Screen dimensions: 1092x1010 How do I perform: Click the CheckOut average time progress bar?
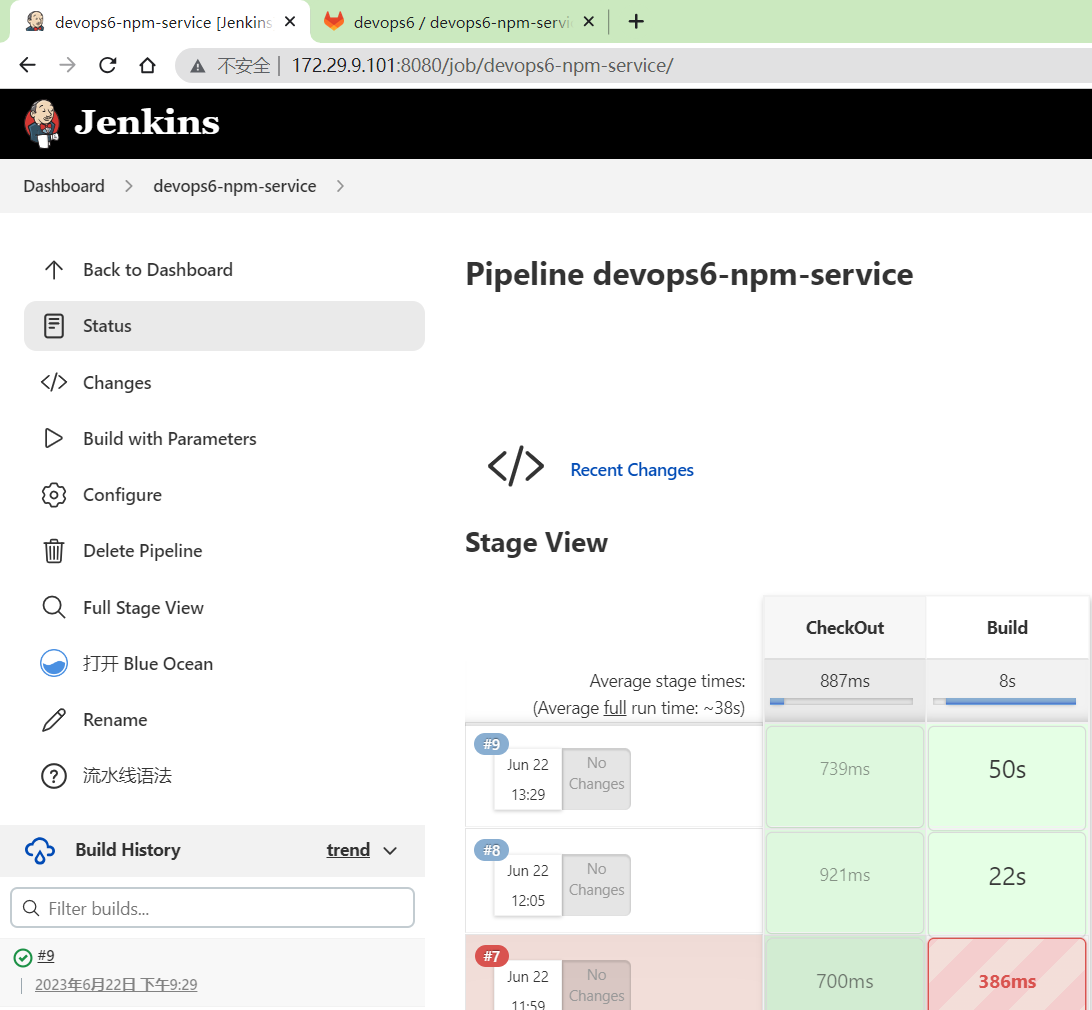point(841,701)
